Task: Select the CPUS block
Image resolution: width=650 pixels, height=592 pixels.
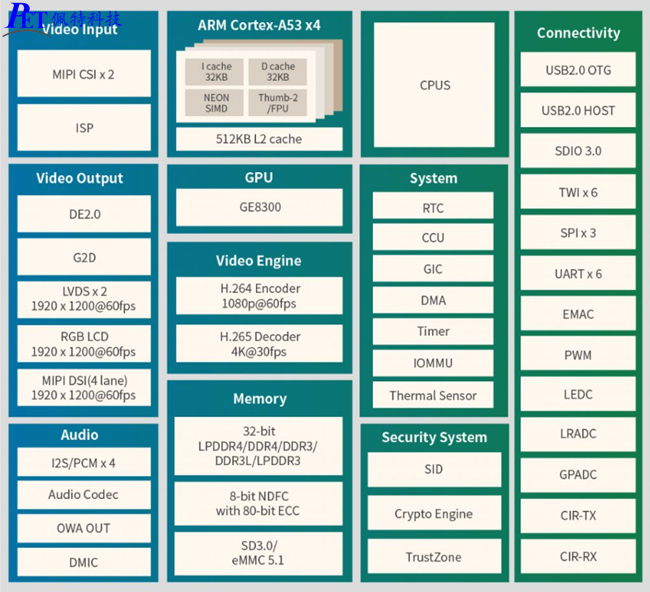Action: (x=434, y=85)
